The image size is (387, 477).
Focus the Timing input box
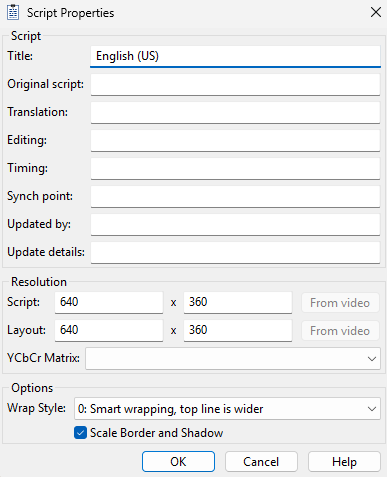pyautogui.click(x=235, y=169)
